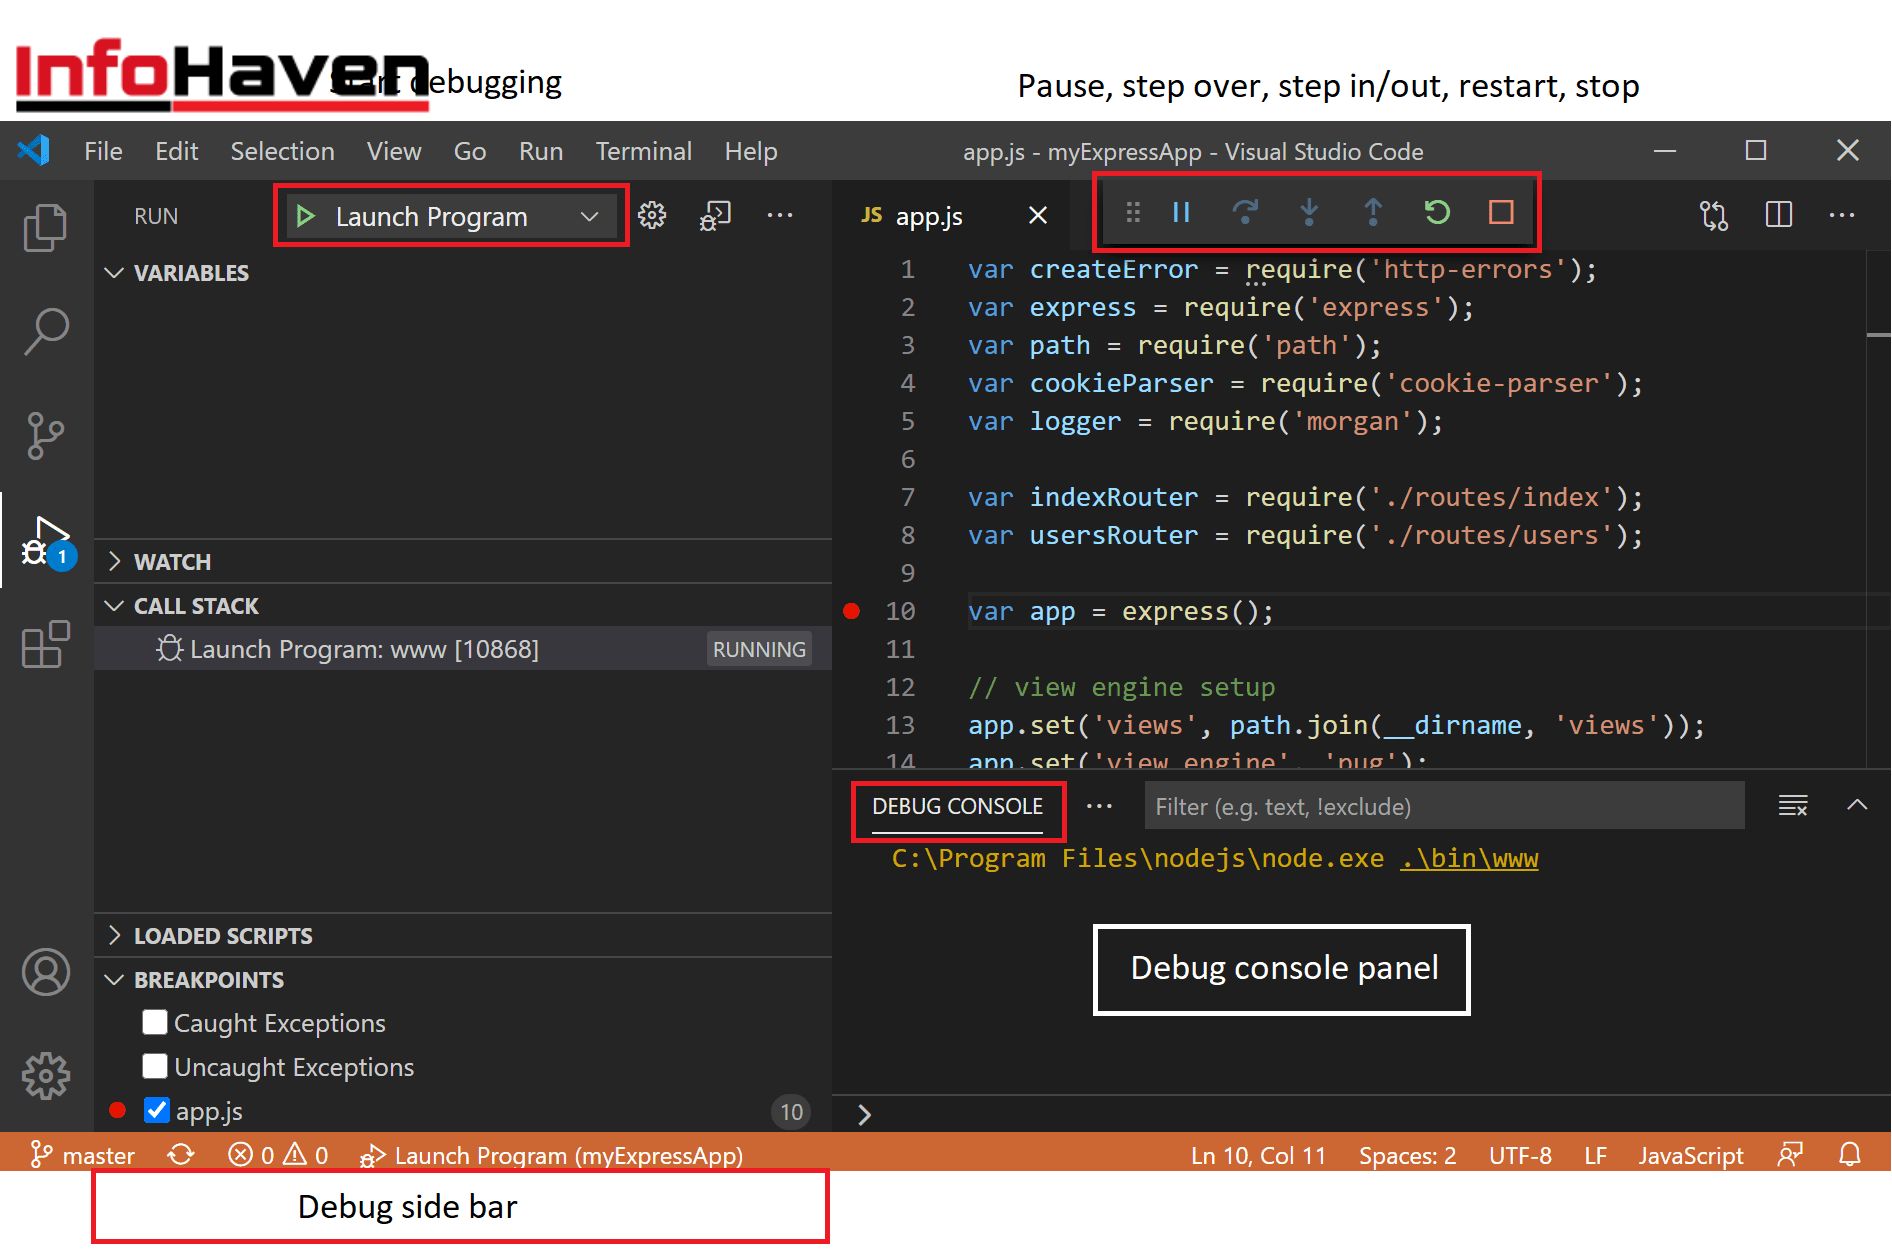Click the debug console filter field
1892x1259 pixels.
(1443, 806)
